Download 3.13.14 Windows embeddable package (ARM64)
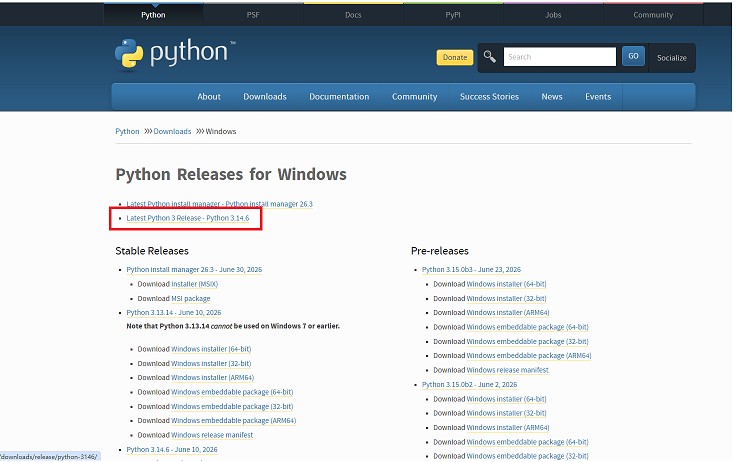736x462 pixels. point(233,421)
